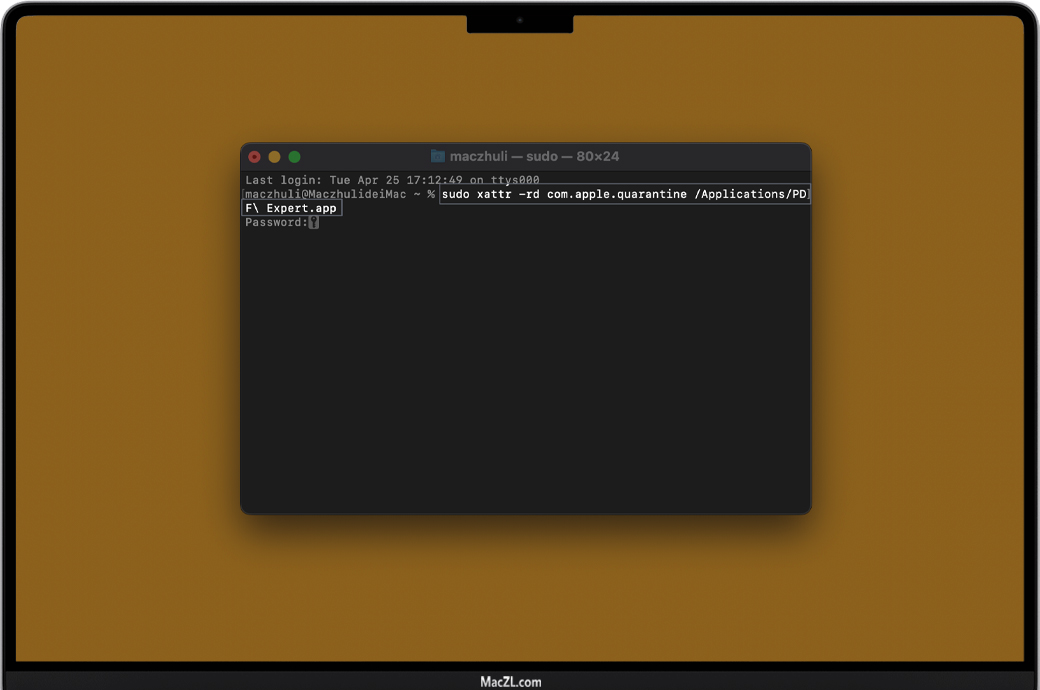Select the window title "maczhuli — sudo"
Viewport: 1040px width, 690px height.
pos(504,157)
